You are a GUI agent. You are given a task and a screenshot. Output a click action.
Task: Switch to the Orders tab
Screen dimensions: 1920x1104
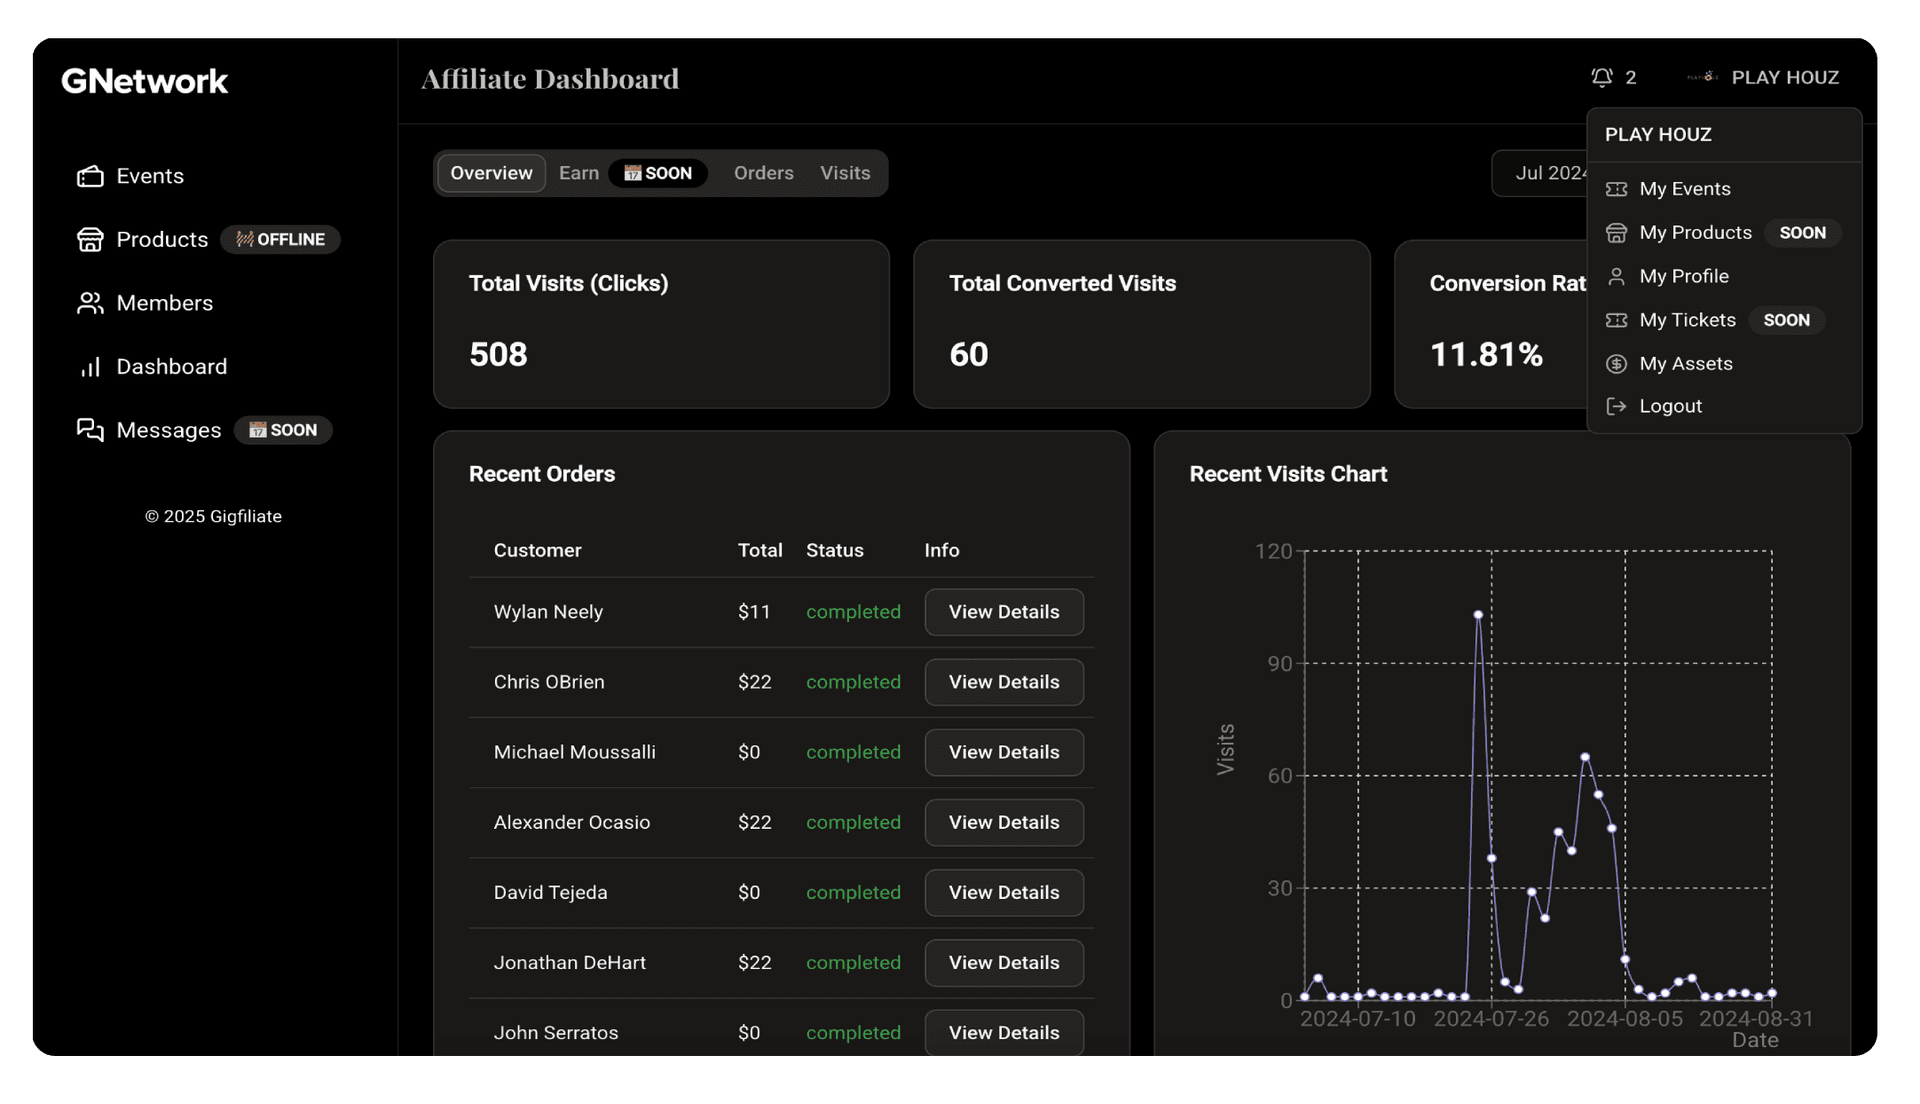[763, 173]
